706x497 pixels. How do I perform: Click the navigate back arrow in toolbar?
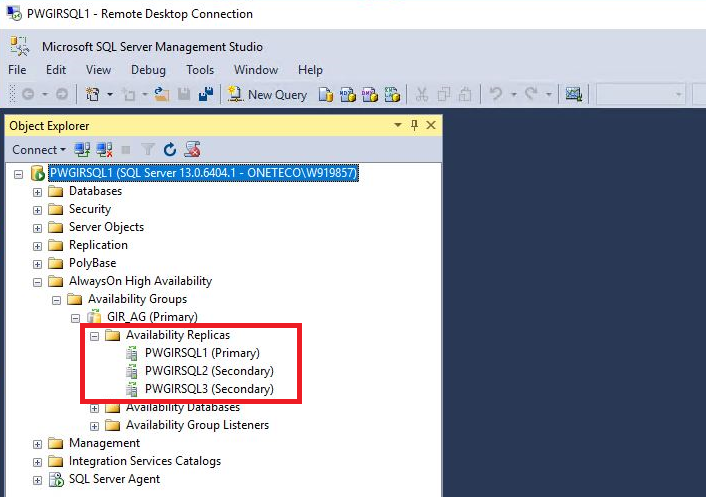coord(28,94)
